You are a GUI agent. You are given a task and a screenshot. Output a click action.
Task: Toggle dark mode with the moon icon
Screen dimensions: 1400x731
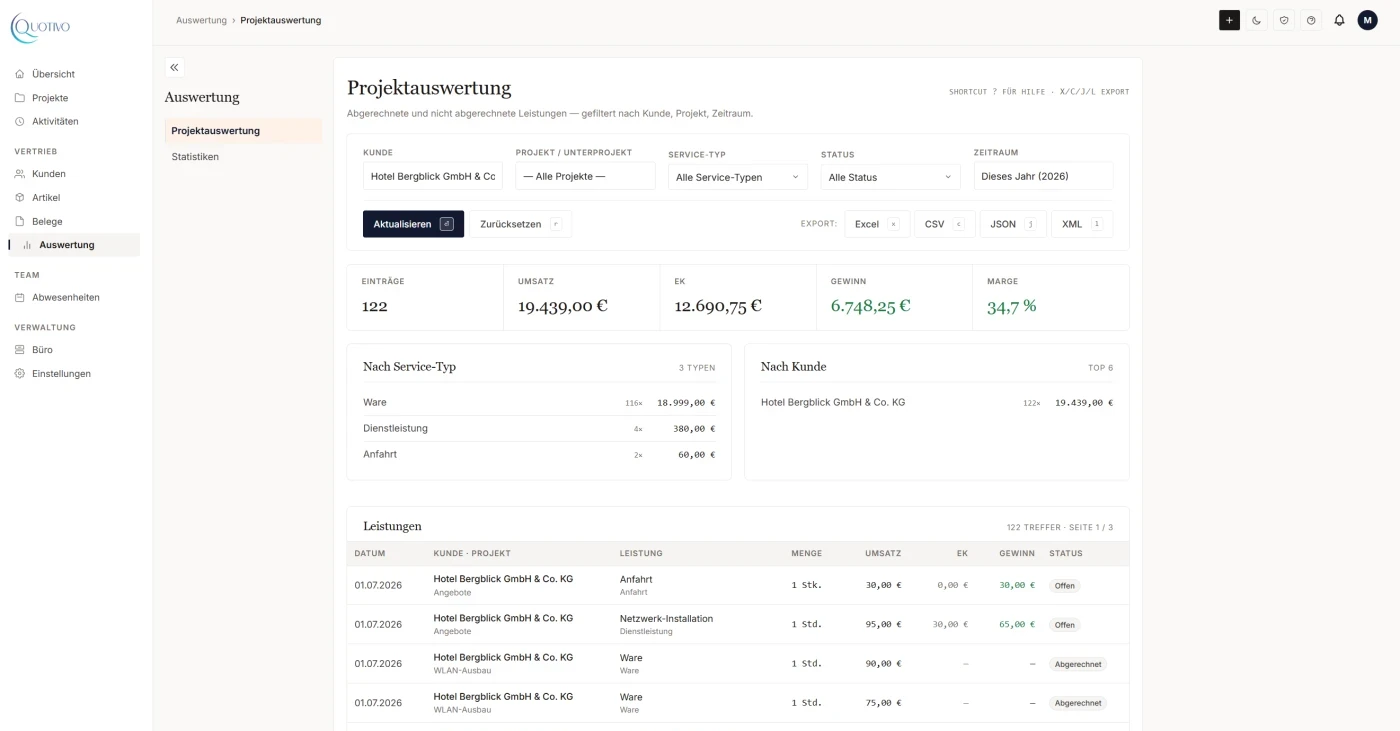[x=1257, y=20]
